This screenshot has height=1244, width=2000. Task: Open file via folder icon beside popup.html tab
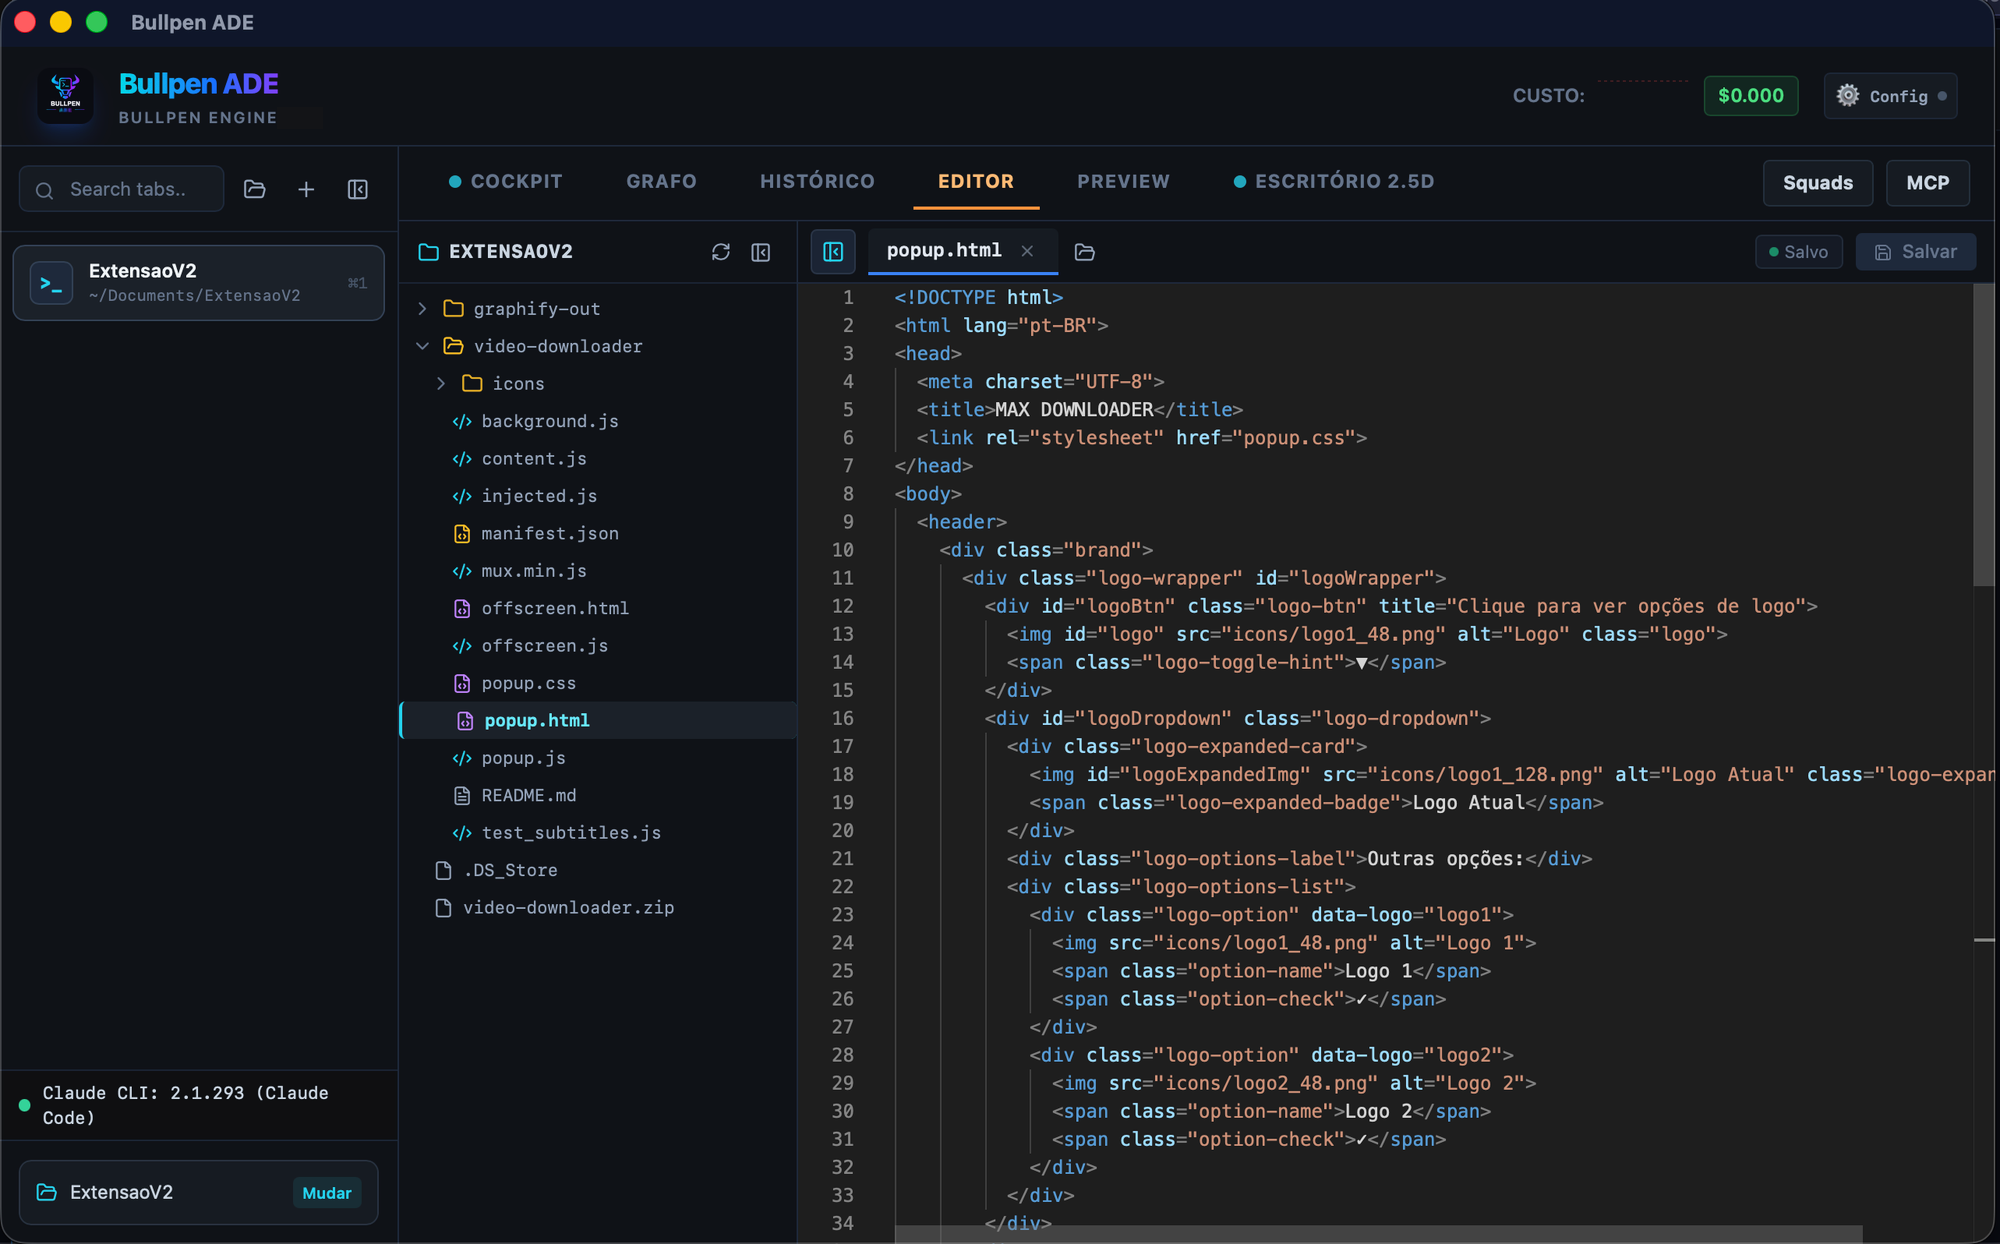tap(1085, 251)
